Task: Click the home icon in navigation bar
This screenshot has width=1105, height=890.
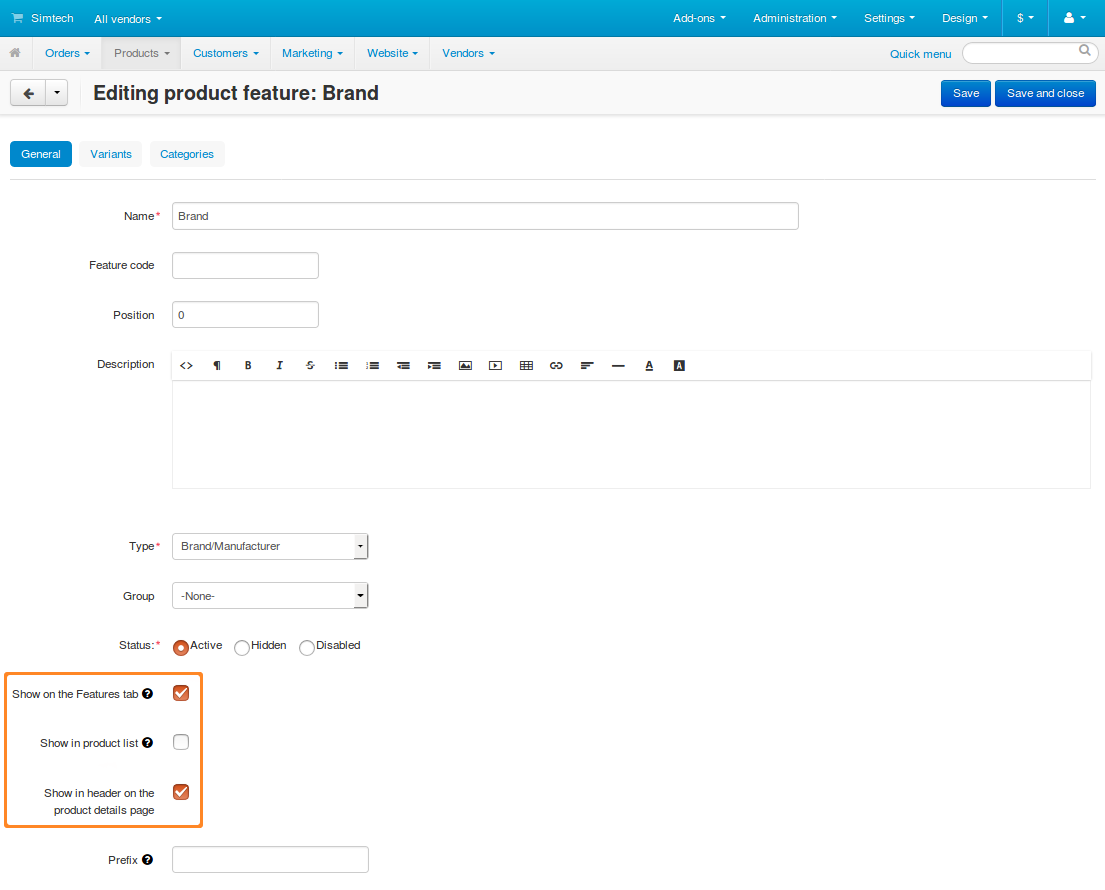Action: [15, 53]
